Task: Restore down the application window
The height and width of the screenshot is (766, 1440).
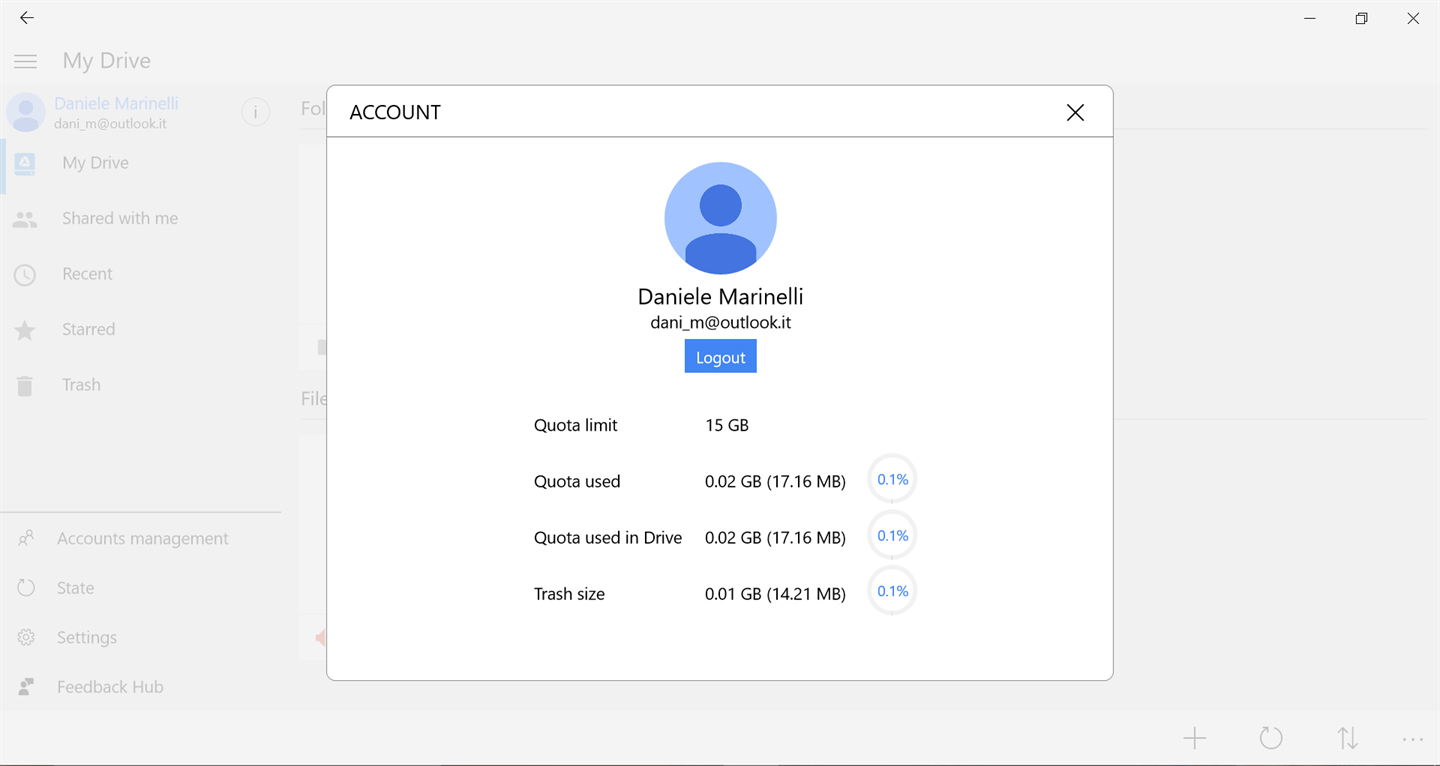Action: point(1361,18)
